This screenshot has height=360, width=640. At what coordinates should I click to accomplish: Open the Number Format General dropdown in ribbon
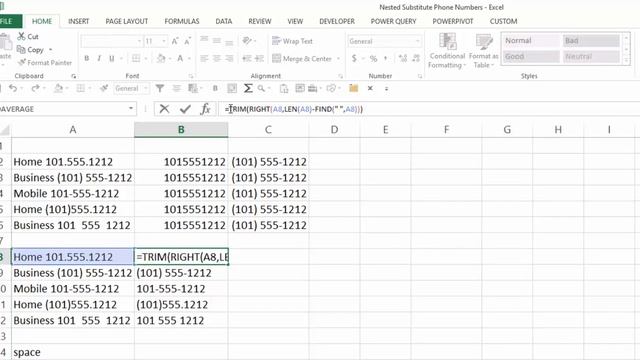[417, 41]
